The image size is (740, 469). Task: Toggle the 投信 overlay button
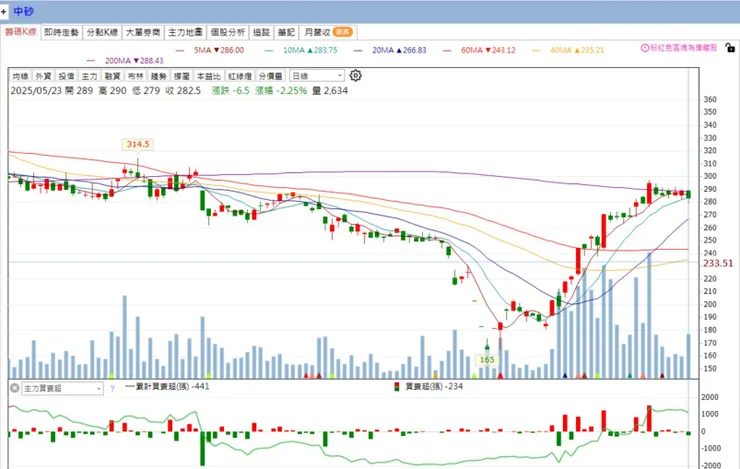point(67,76)
